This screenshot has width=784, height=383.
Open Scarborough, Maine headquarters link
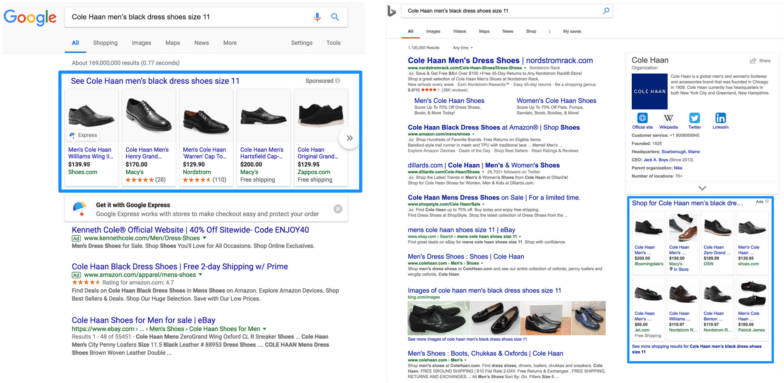pyautogui.click(x=679, y=152)
